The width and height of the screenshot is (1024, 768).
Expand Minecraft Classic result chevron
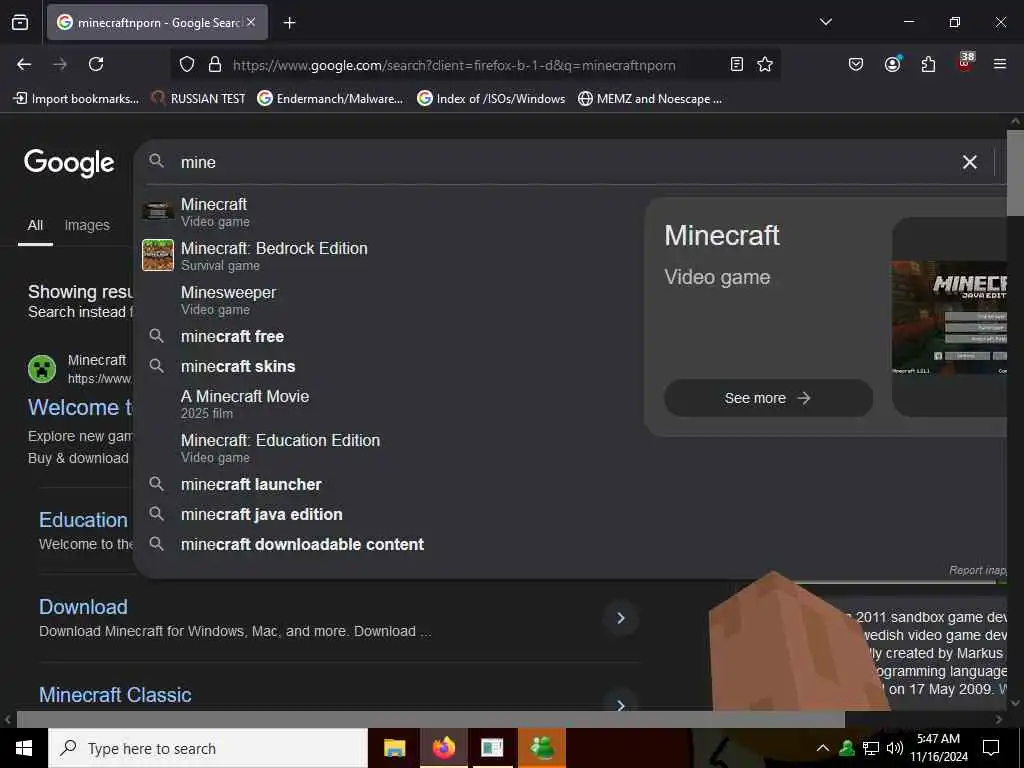point(620,704)
